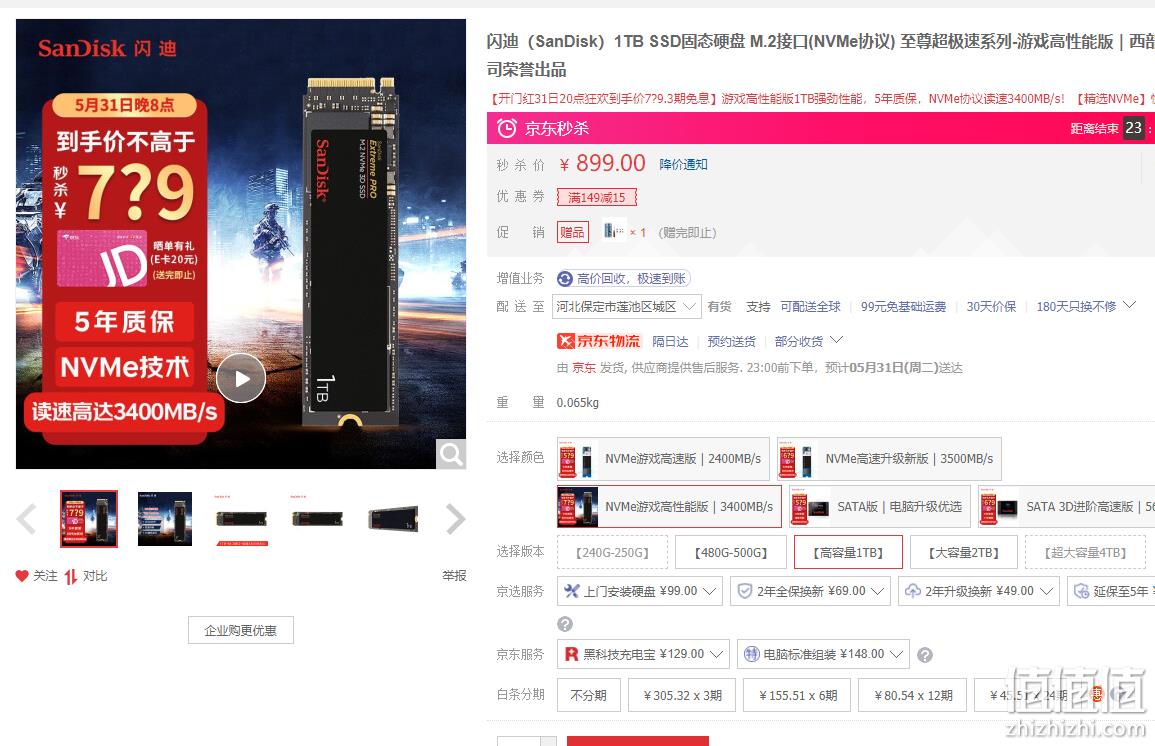Show next thumbnails with right arrow
Image resolution: width=1155 pixels, height=746 pixels.
coord(455,519)
